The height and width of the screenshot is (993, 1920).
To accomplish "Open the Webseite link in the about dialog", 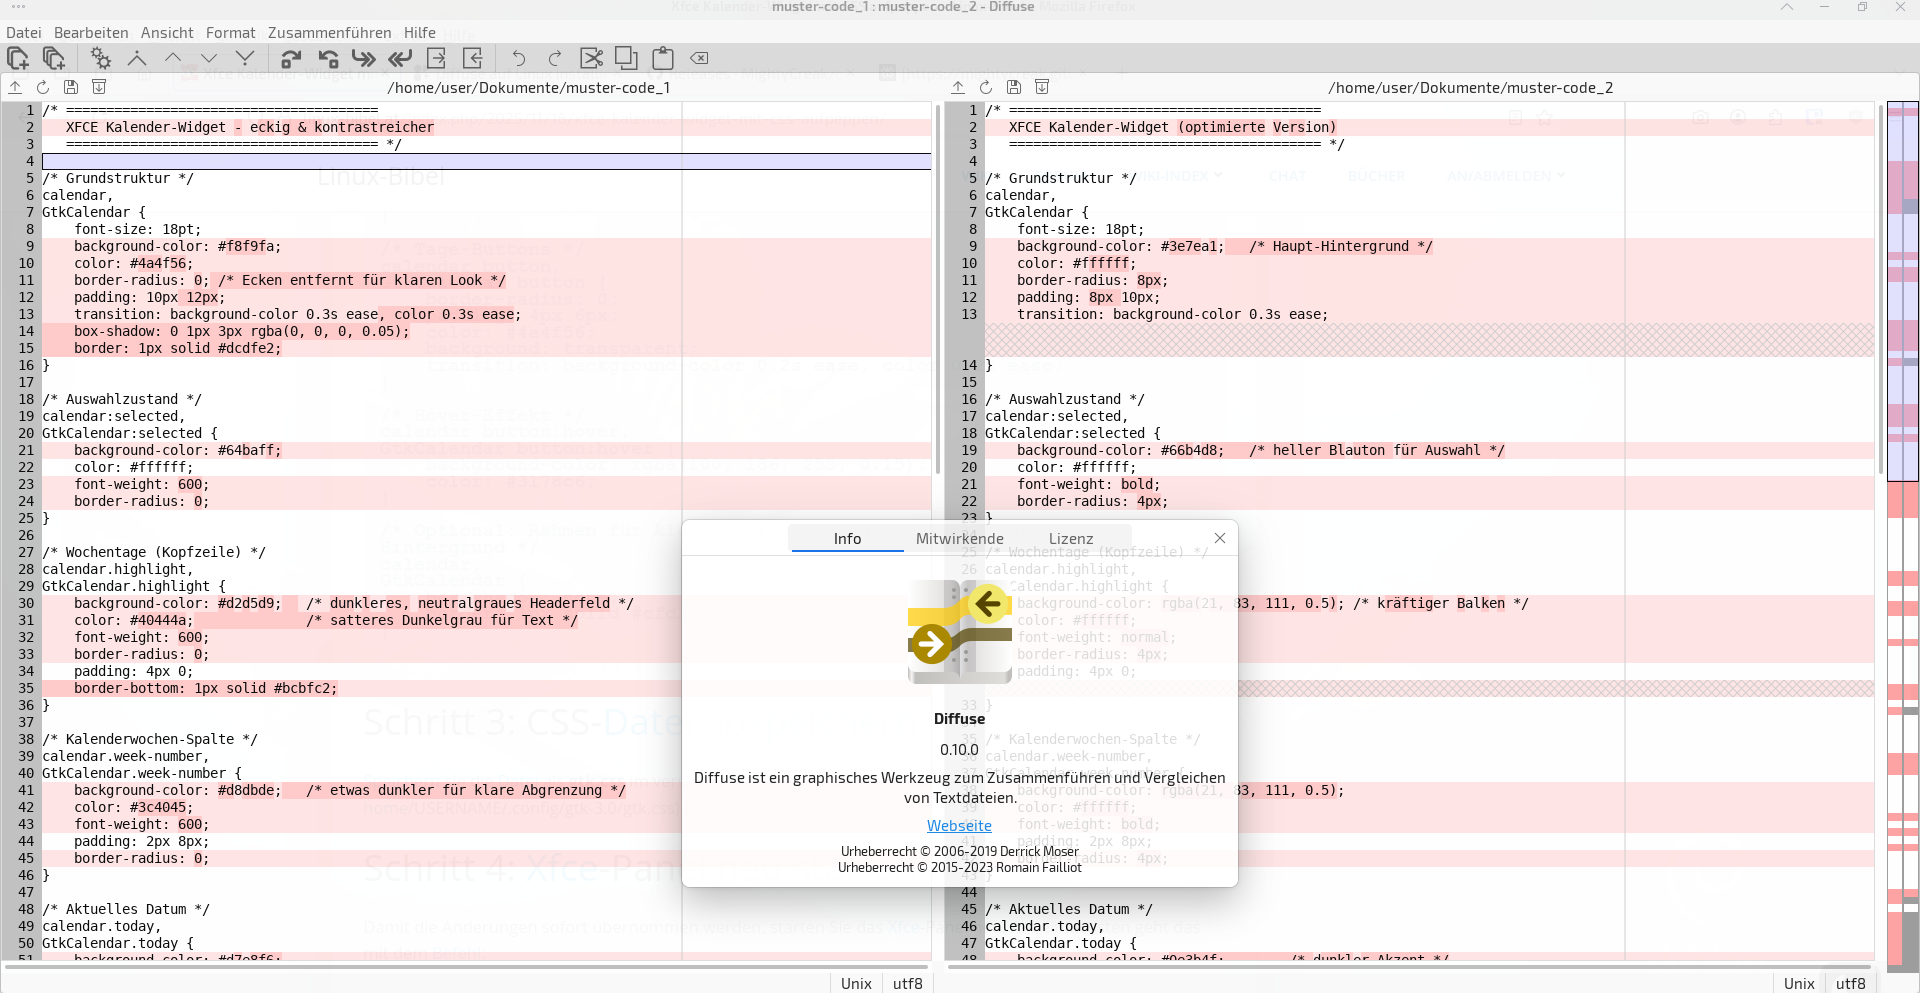I will click(959, 826).
